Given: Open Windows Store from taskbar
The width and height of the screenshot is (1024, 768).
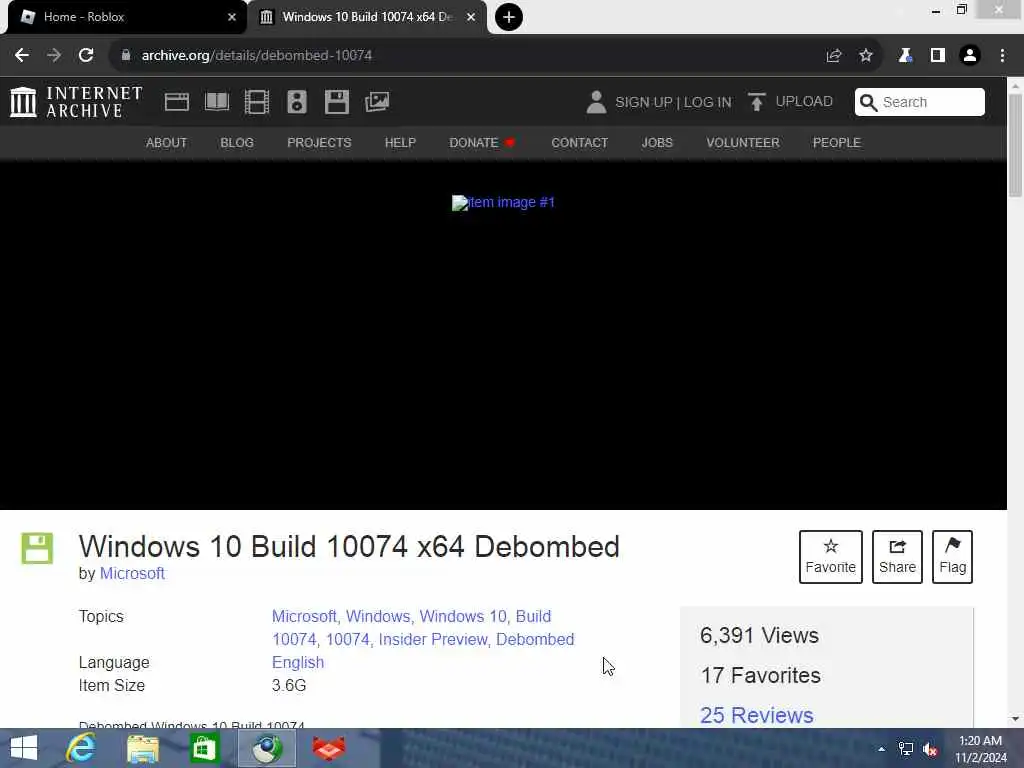Looking at the screenshot, I should 204,748.
